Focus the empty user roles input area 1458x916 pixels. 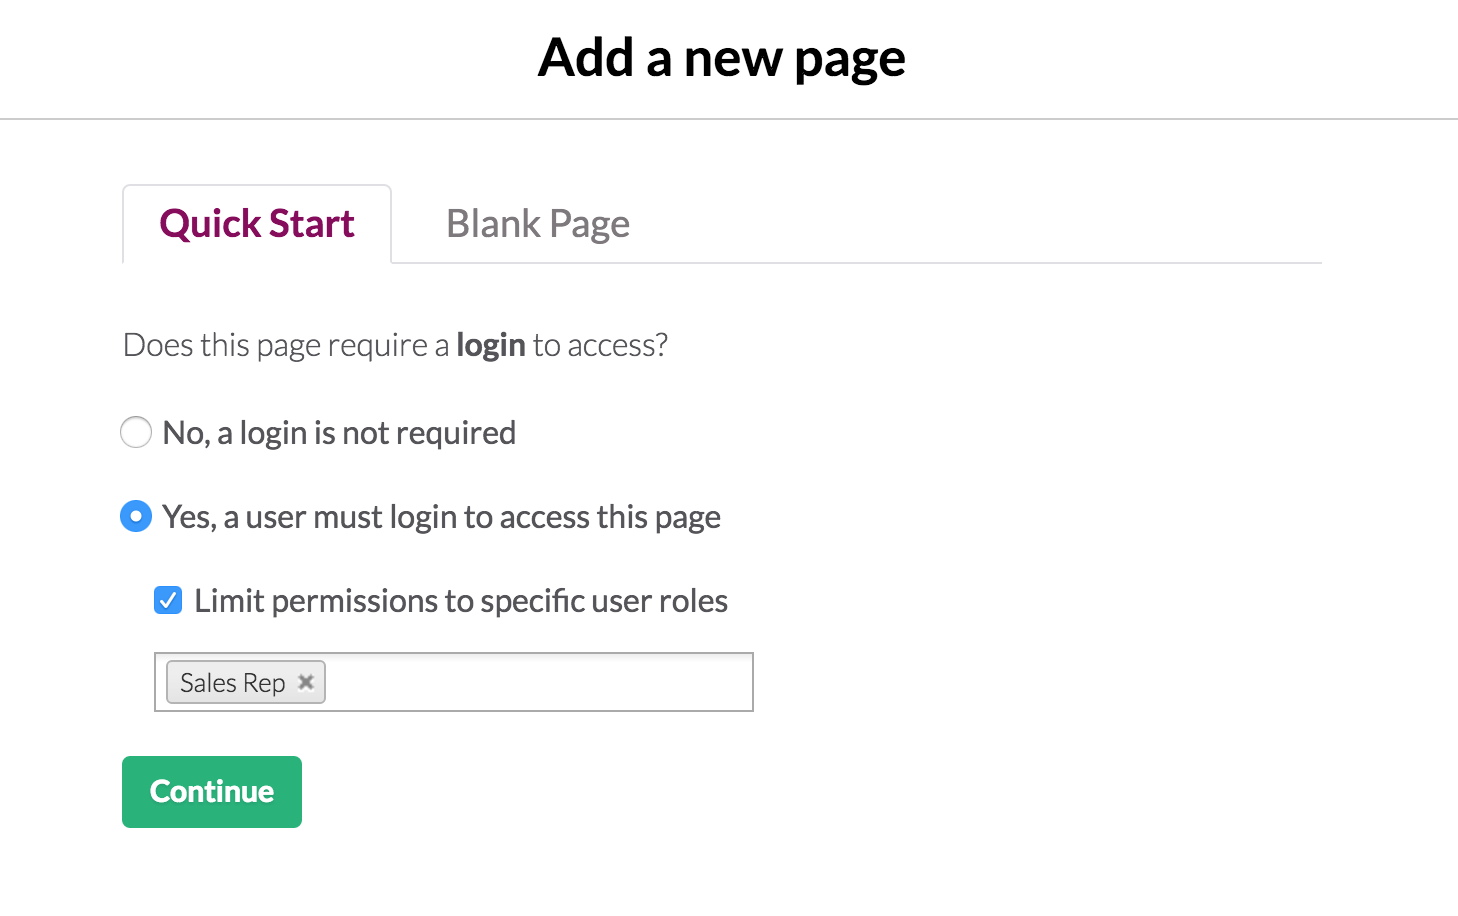538,682
